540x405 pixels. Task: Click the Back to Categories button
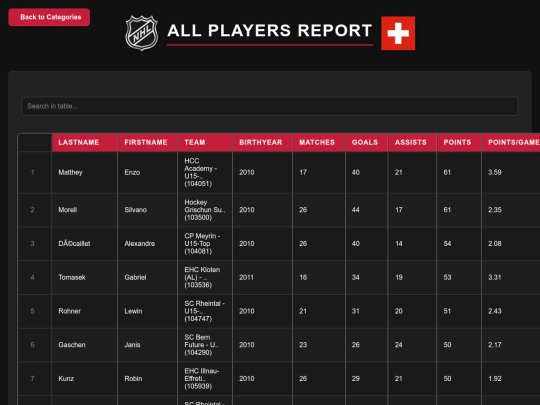[49, 17]
